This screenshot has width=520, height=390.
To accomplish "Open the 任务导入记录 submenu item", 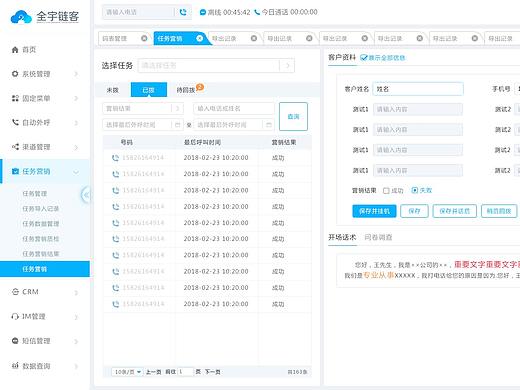I will (x=41, y=209).
